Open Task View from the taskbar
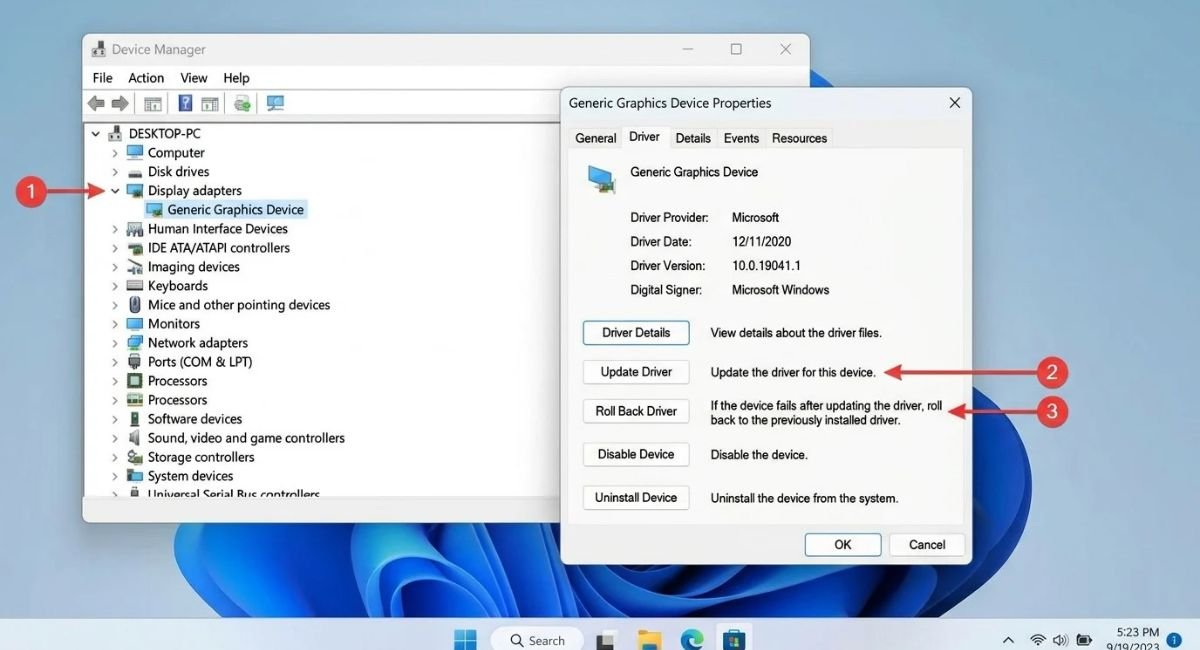This screenshot has height=650, width=1200. tap(606, 640)
